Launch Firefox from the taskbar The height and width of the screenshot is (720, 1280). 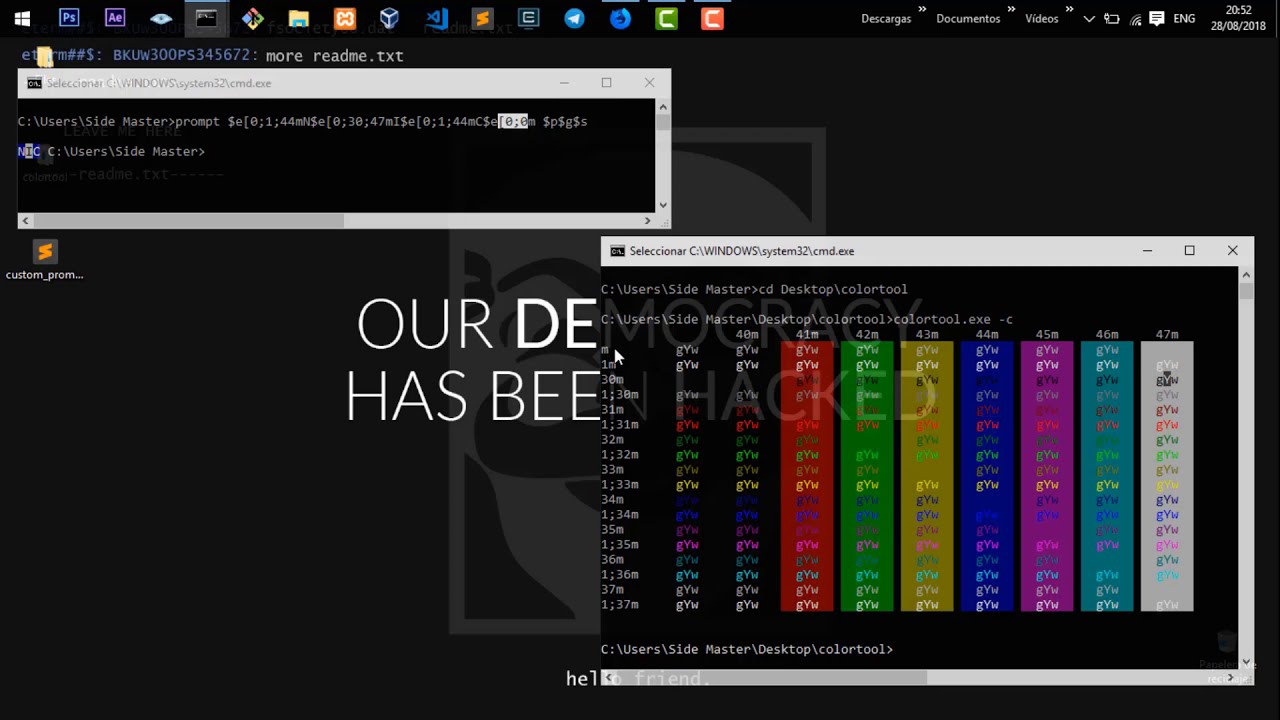(x=620, y=18)
